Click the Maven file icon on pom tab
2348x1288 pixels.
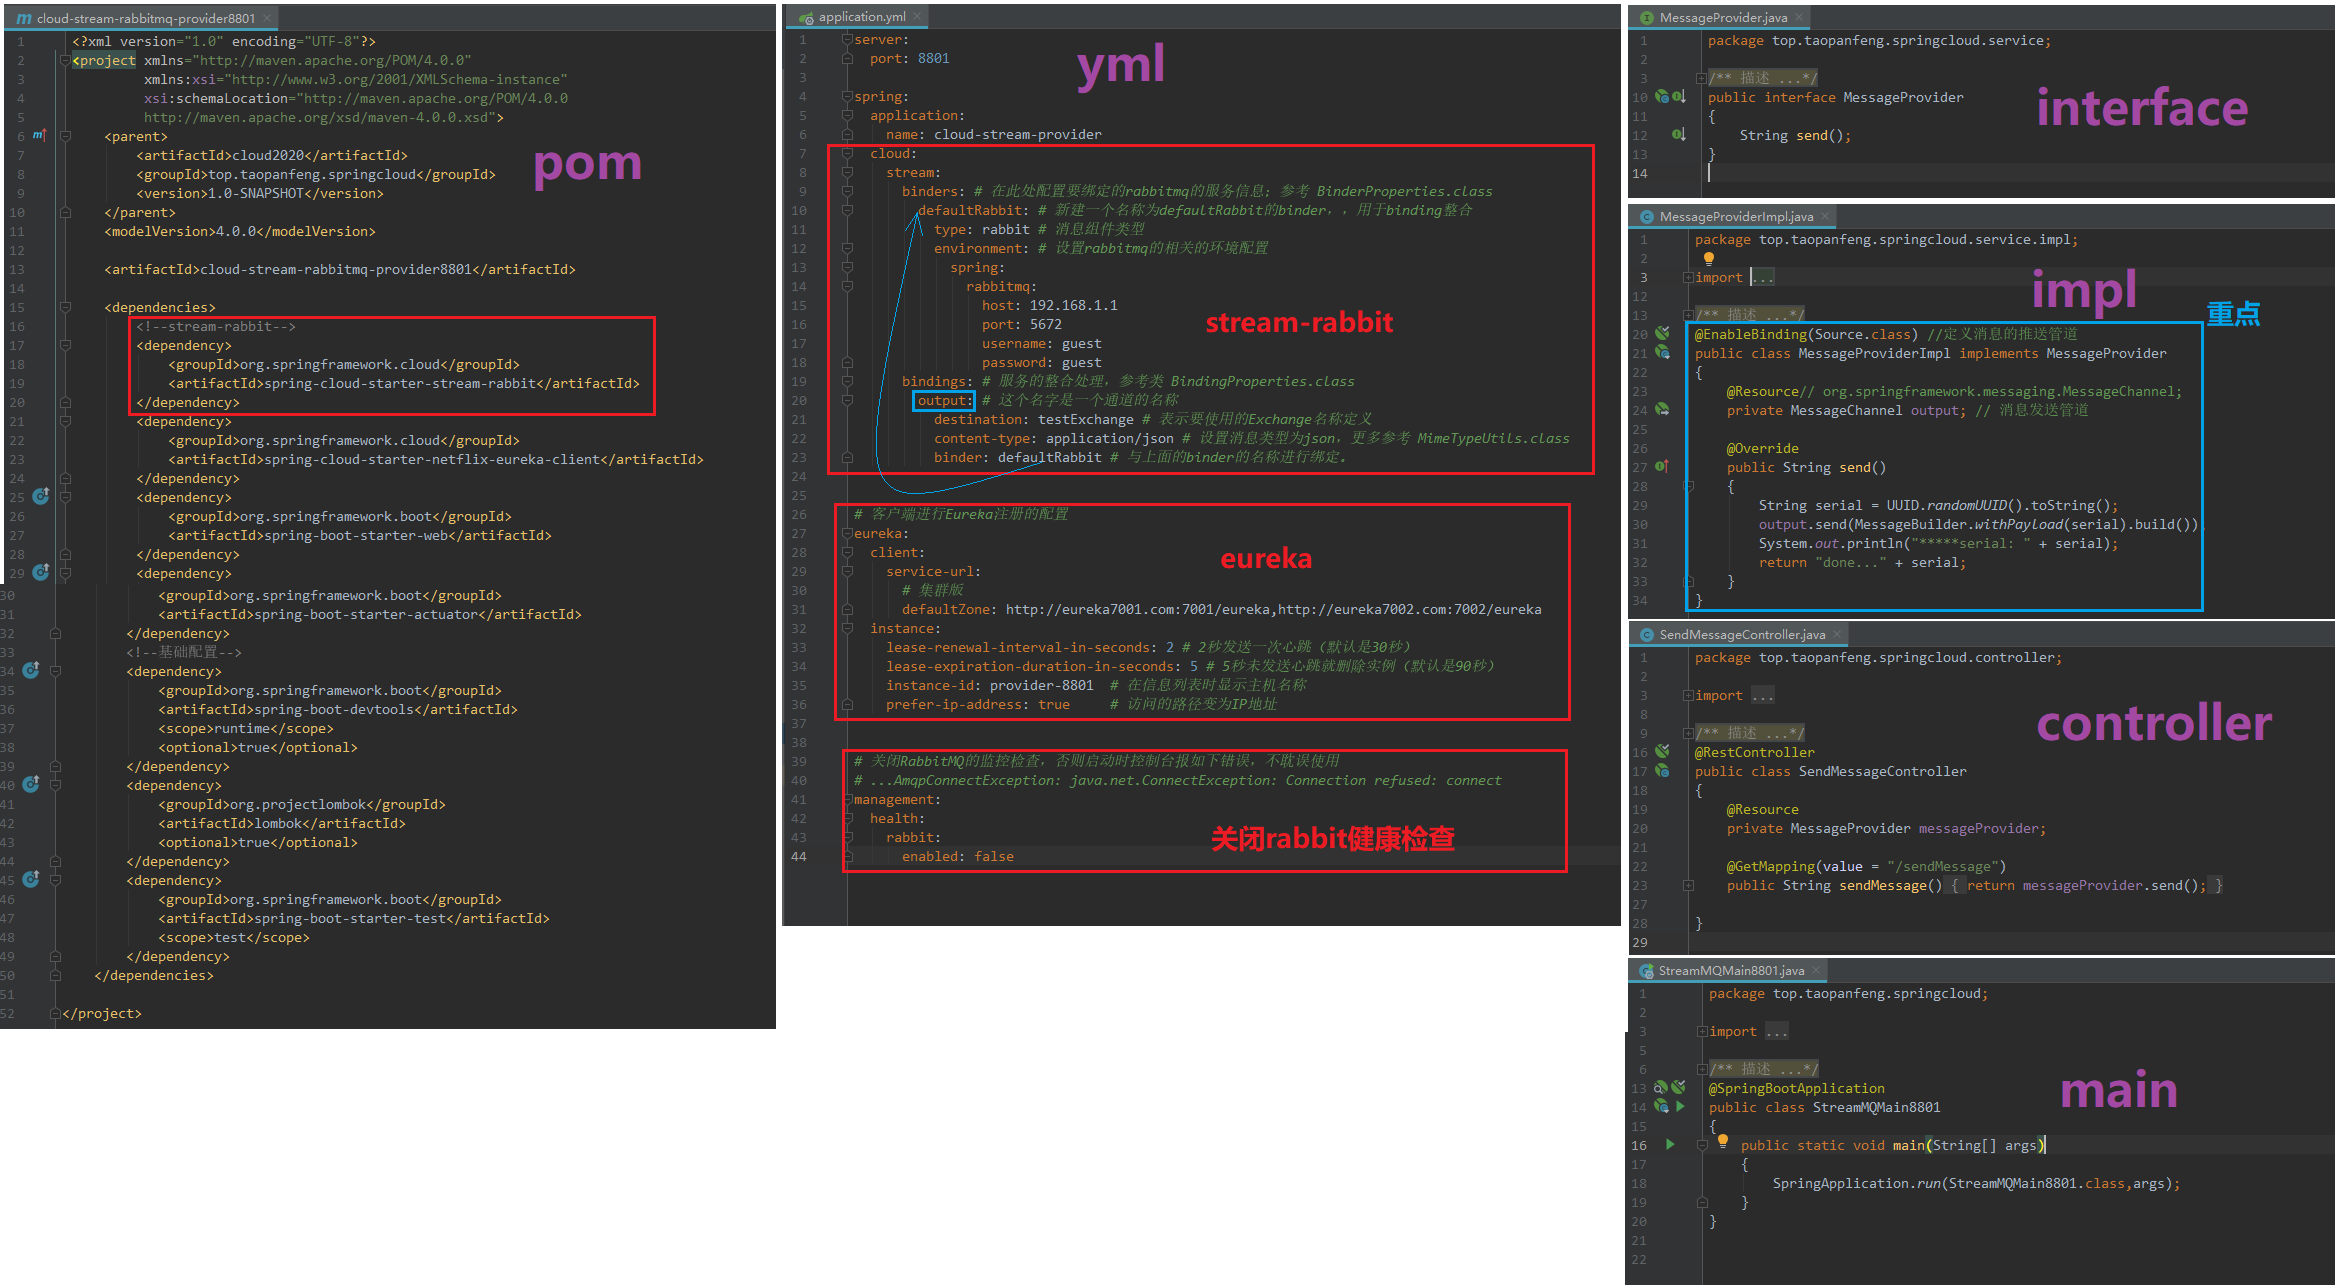pyautogui.click(x=24, y=18)
